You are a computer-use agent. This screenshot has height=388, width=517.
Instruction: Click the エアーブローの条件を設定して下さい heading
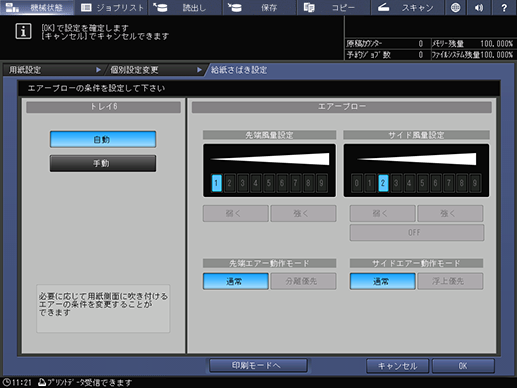[96, 88]
